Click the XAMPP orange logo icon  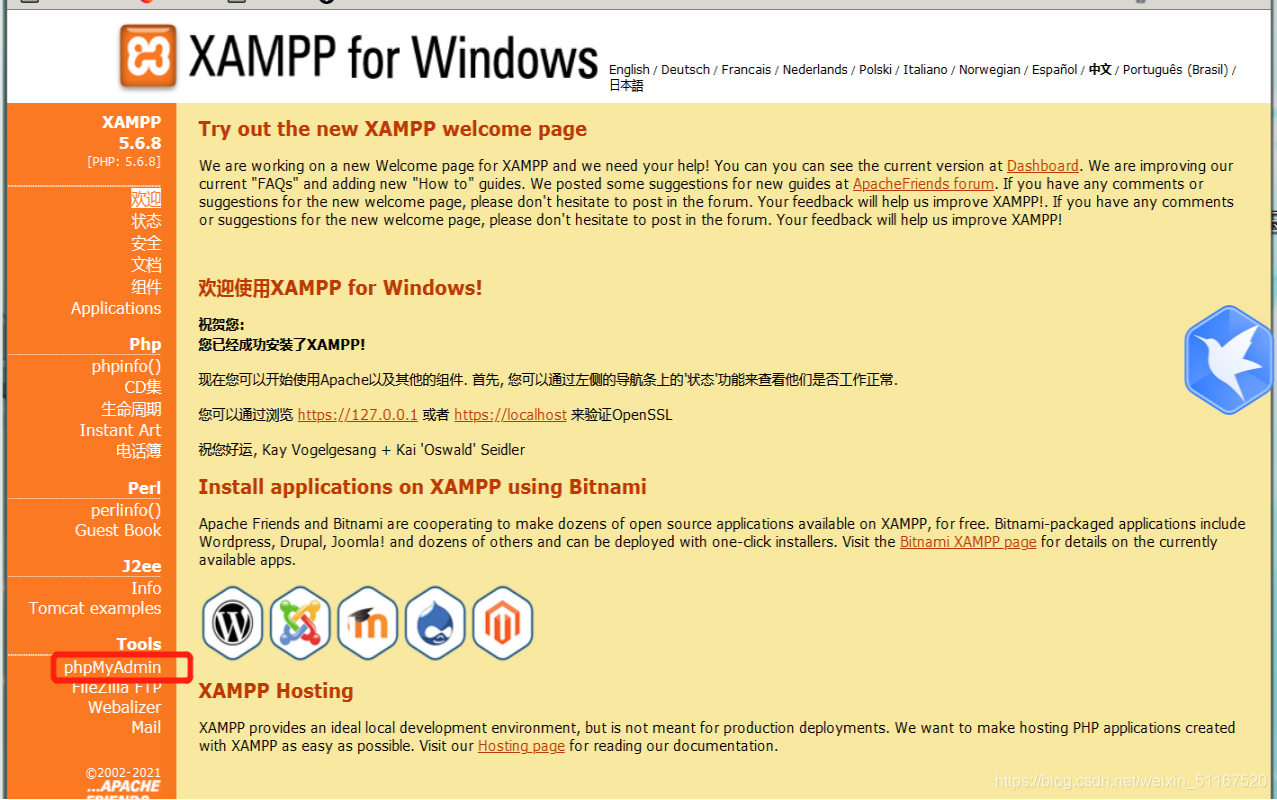tap(147, 56)
